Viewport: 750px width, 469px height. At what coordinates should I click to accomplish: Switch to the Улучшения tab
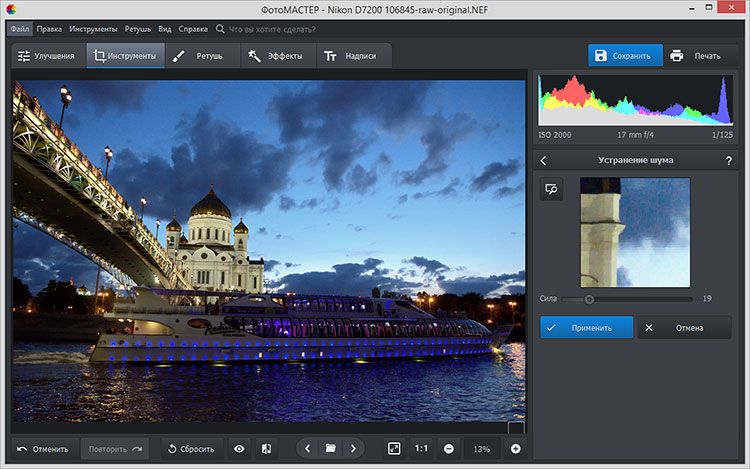[x=46, y=56]
